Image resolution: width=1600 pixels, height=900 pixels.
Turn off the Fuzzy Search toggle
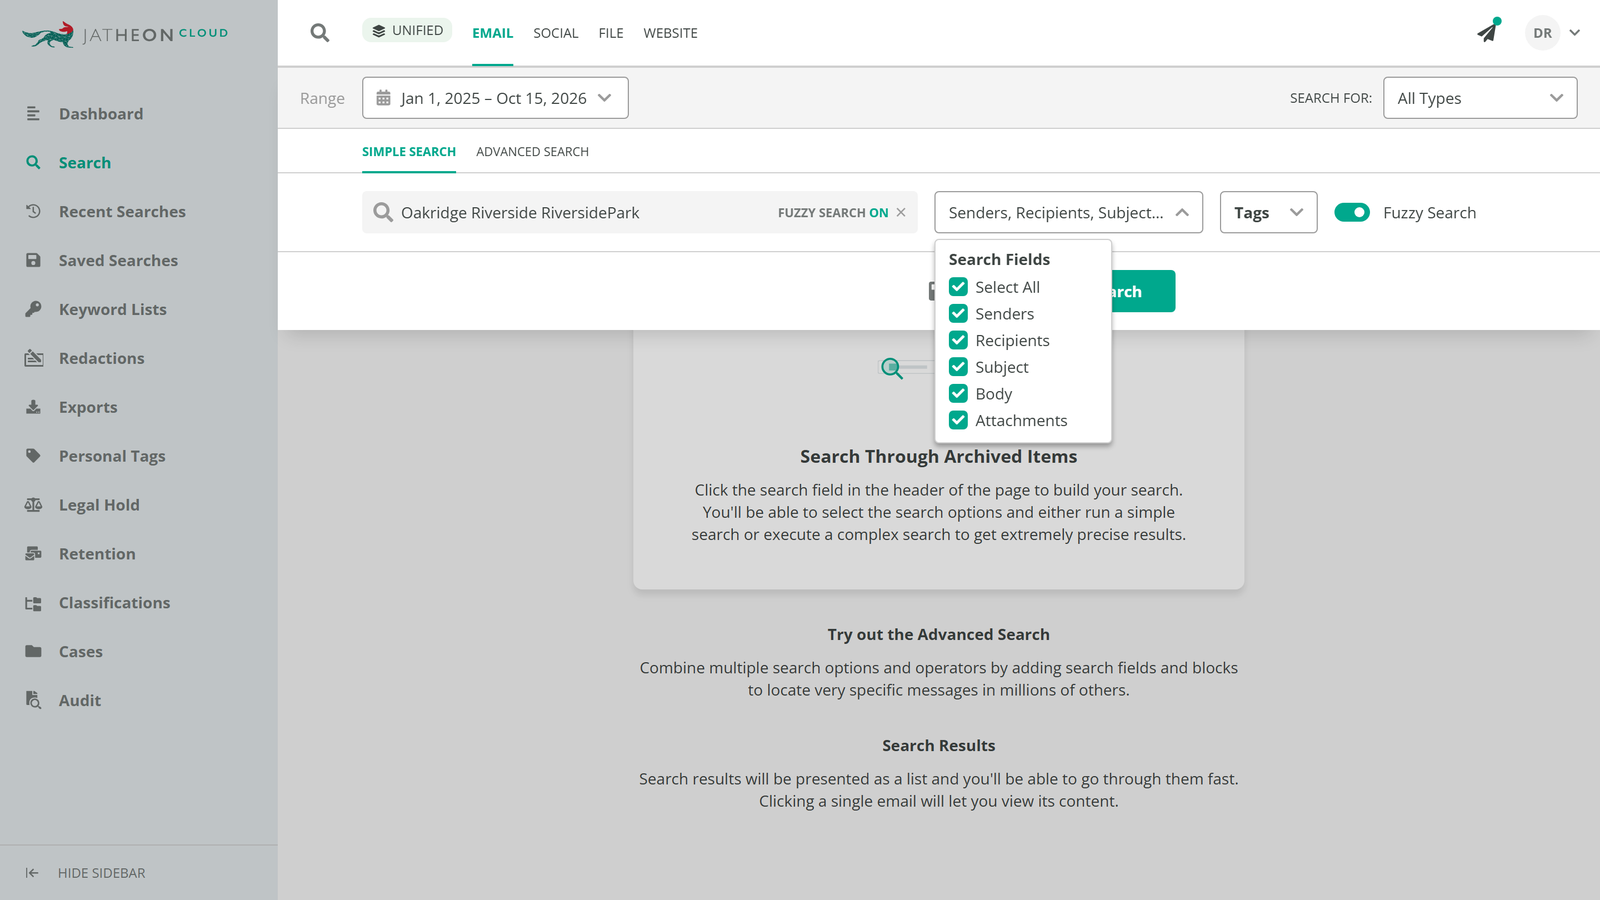[x=1352, y=212]
